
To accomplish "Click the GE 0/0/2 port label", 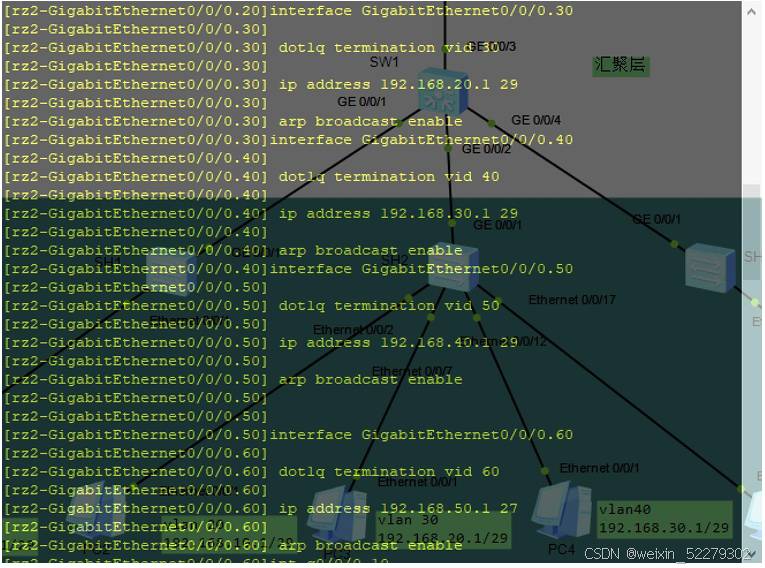I will pos(486,149).
